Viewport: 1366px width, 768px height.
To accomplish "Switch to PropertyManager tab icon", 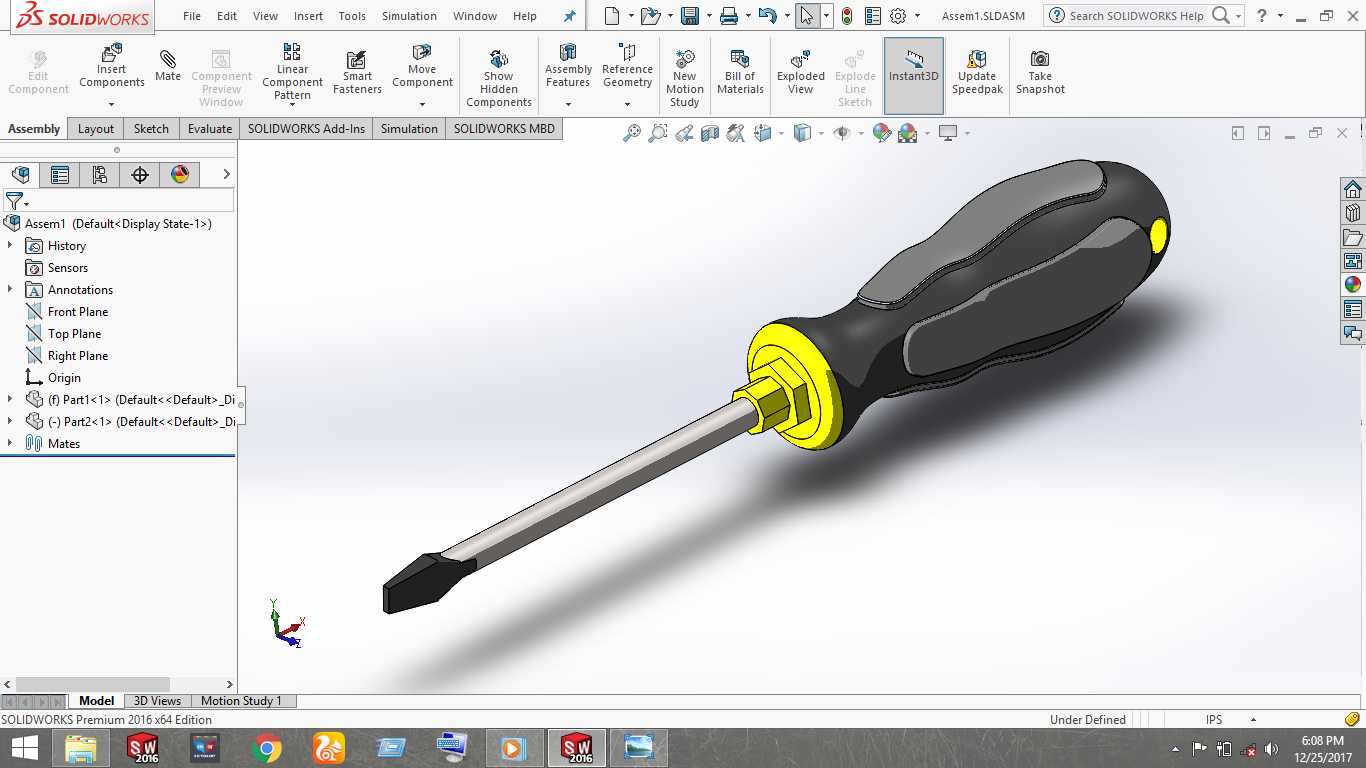I will (60, 175).
